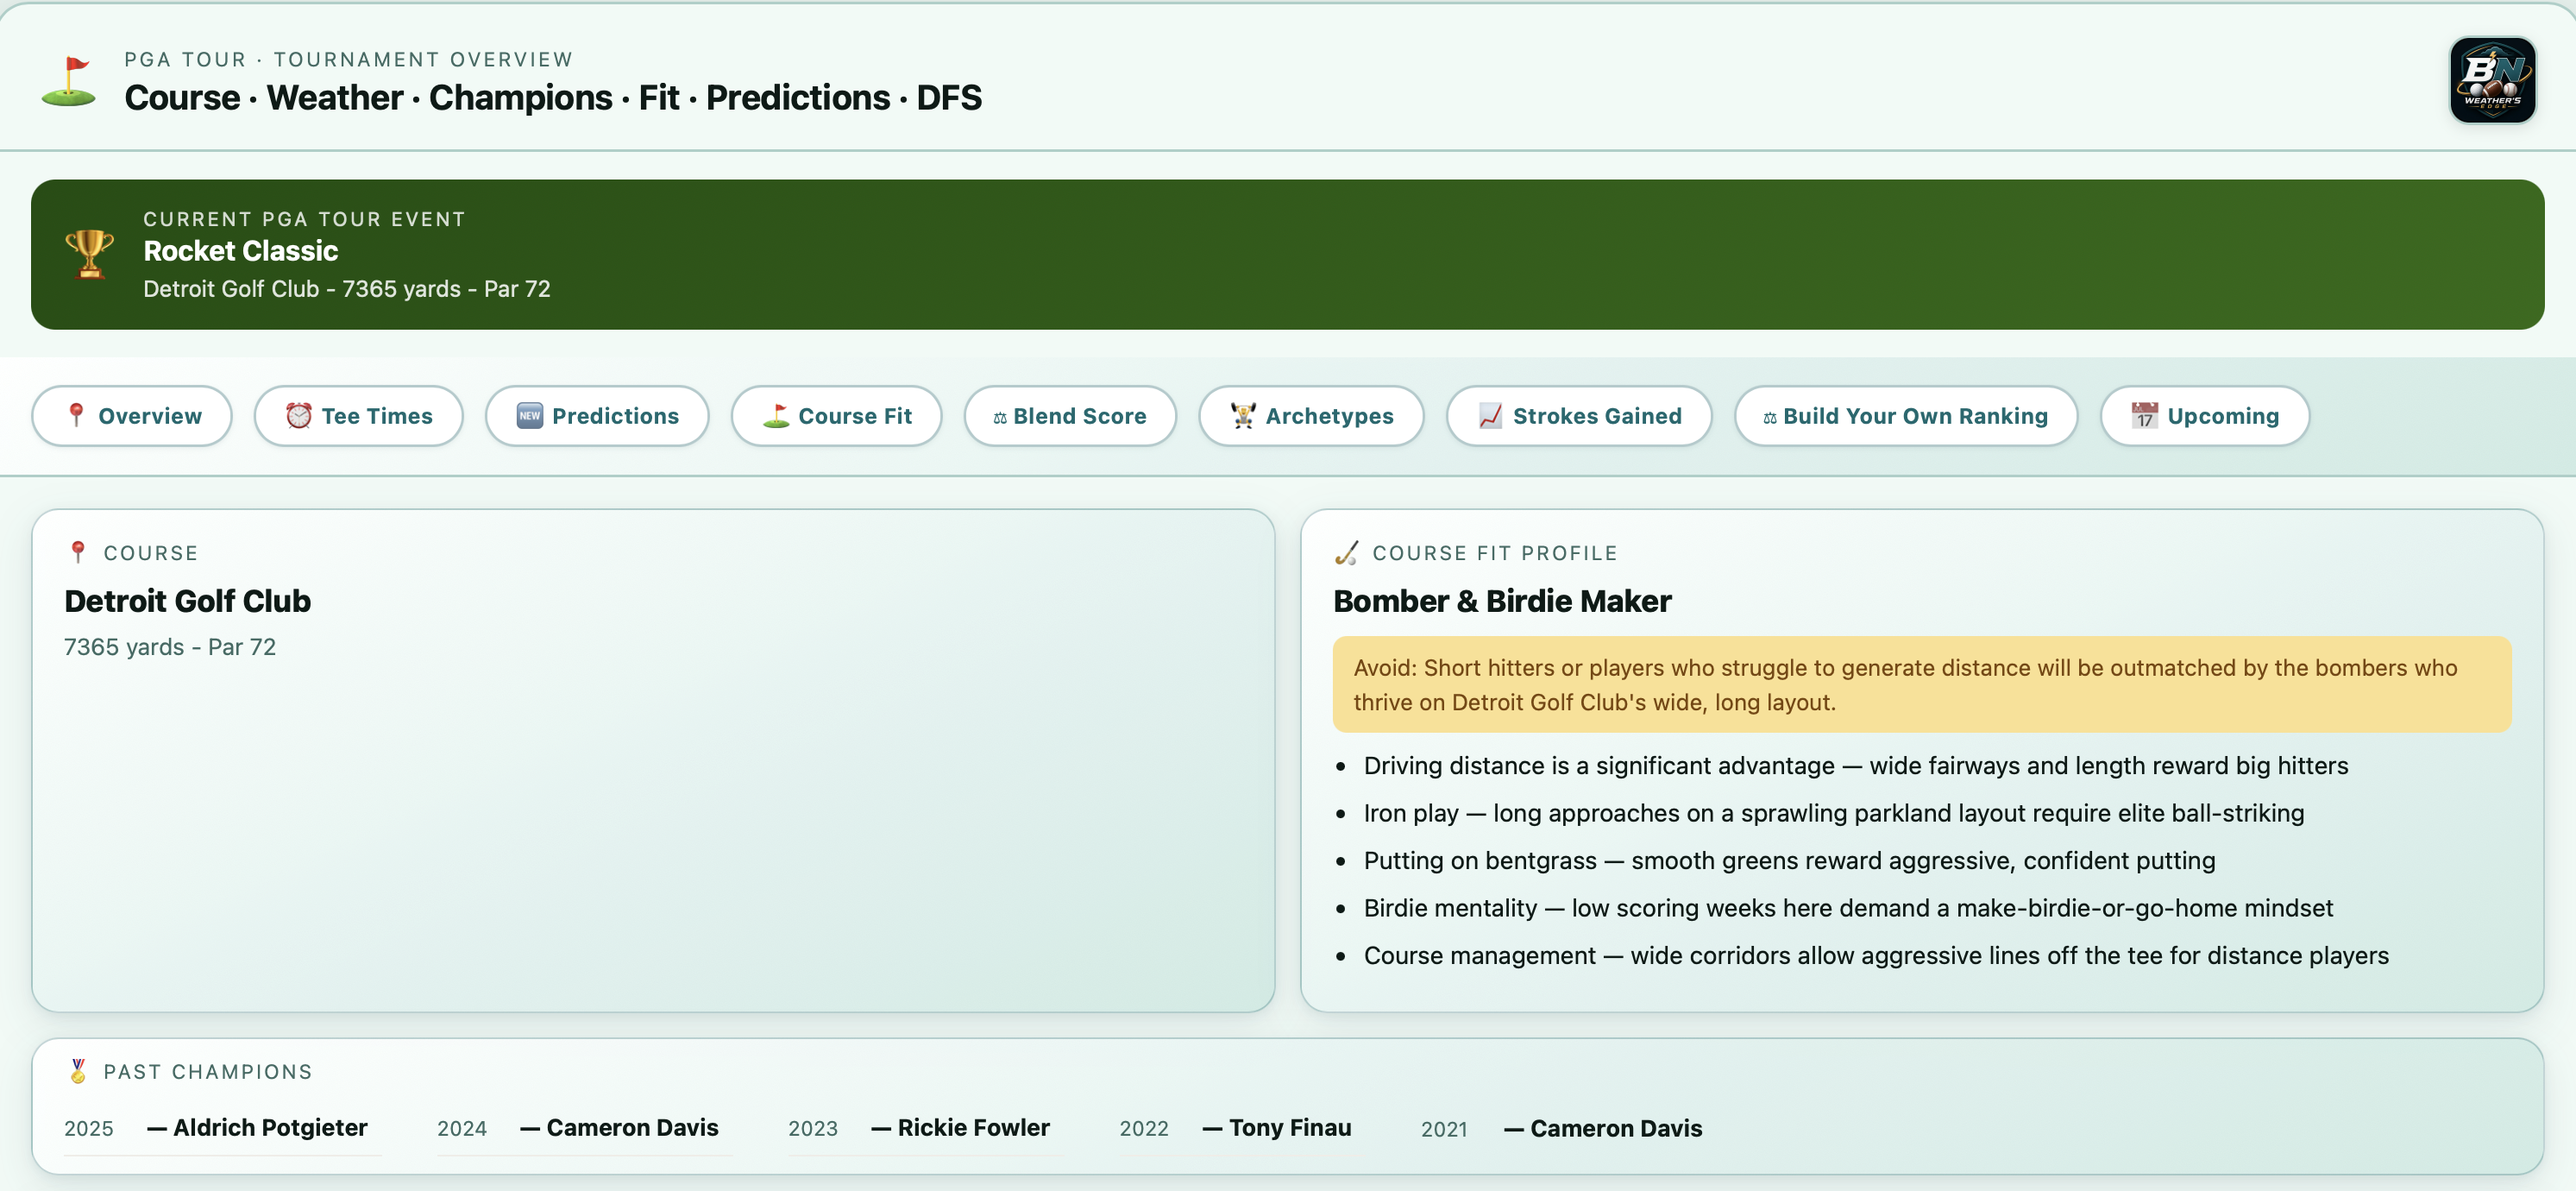Click the scales icon on Build Your Own Ranking
The height and width of the screenshot is (1191, 2576).
[1770, 418]
